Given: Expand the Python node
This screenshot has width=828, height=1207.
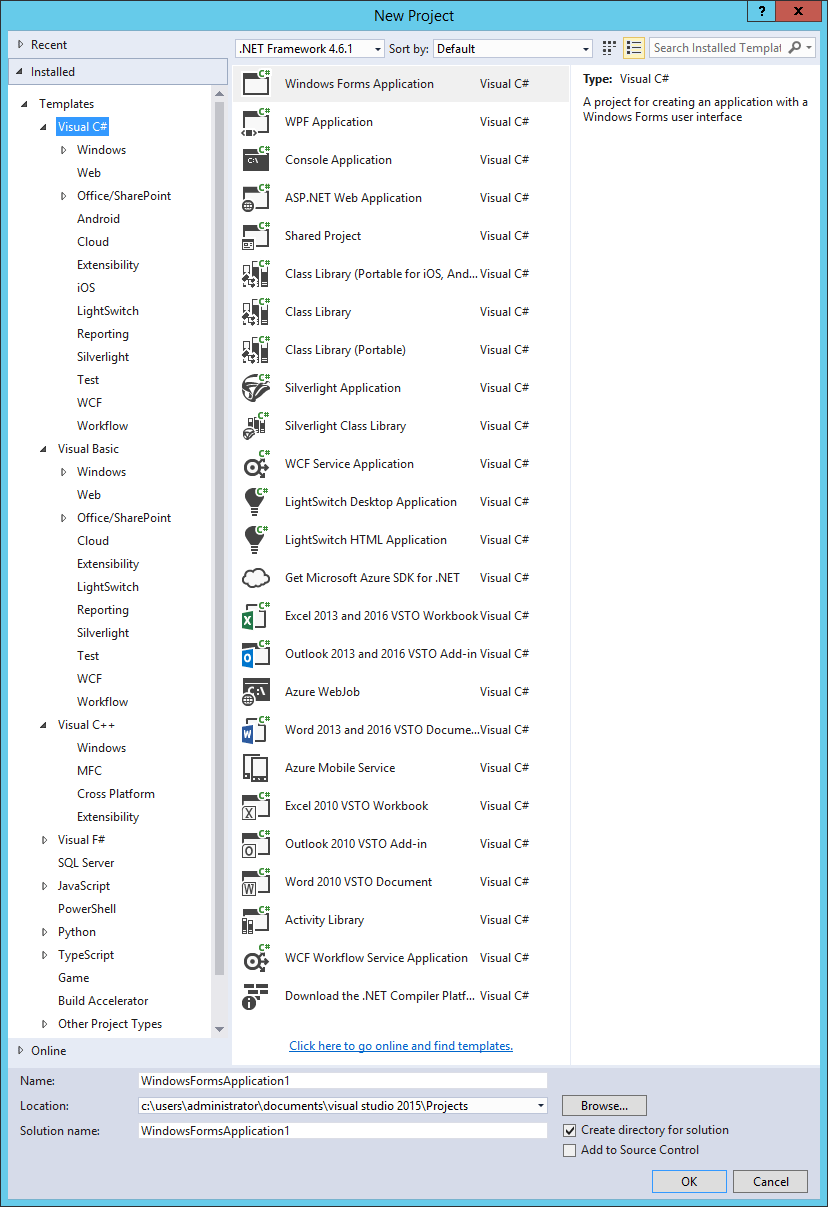Looking at the screenshot, I should (x=44, y=932).
